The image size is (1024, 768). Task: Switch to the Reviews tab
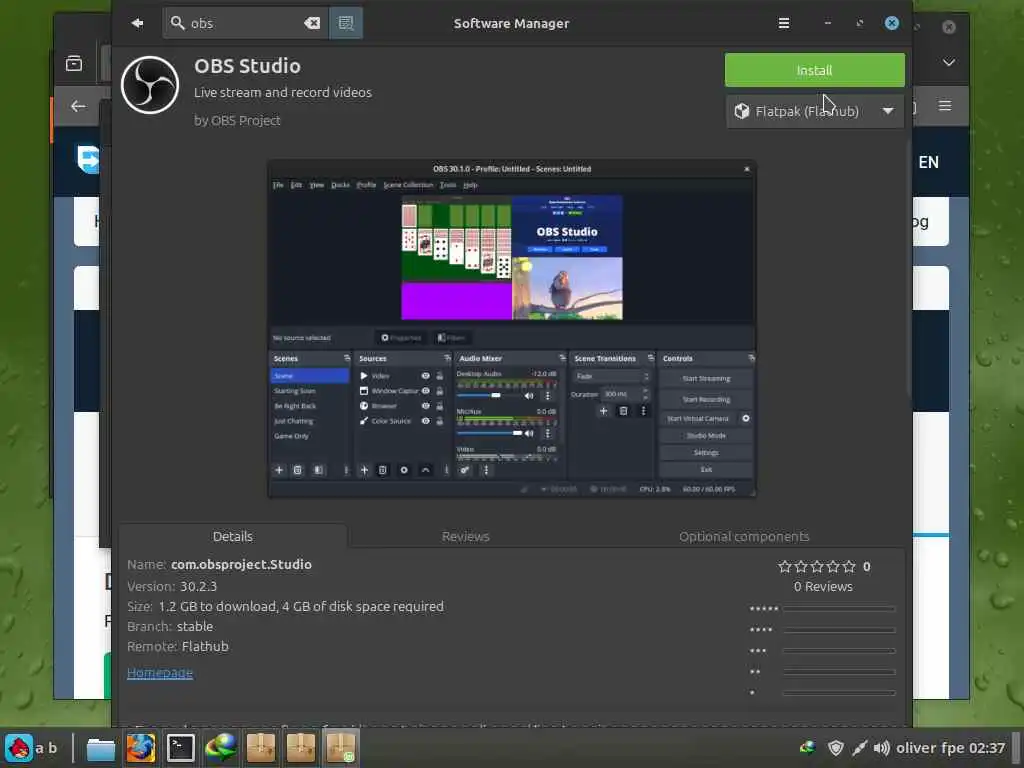465,536
